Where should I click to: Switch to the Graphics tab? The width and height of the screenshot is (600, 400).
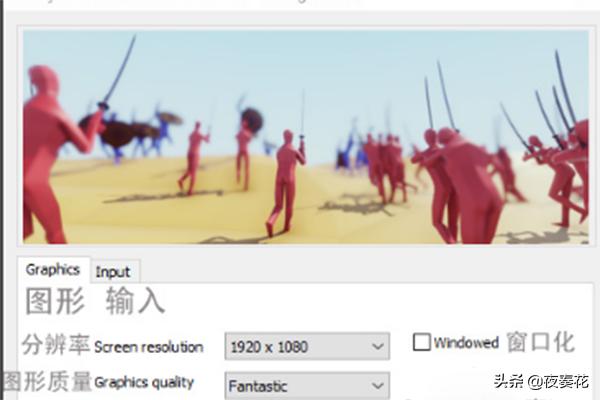pos(53,270)
